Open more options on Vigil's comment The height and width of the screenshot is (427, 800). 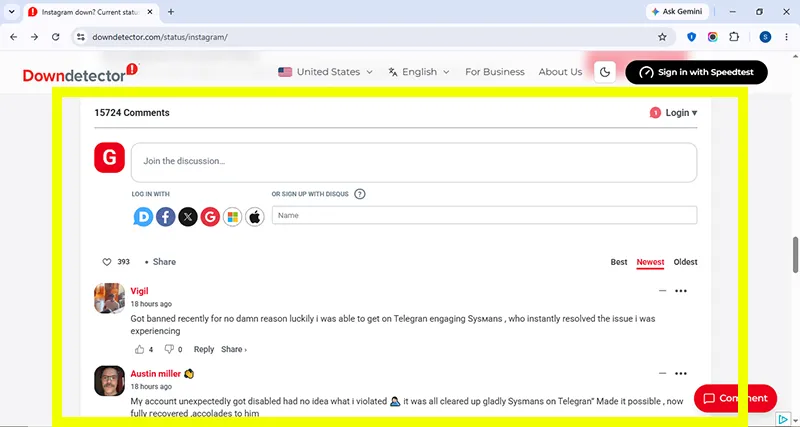click(x=681, y=291)
